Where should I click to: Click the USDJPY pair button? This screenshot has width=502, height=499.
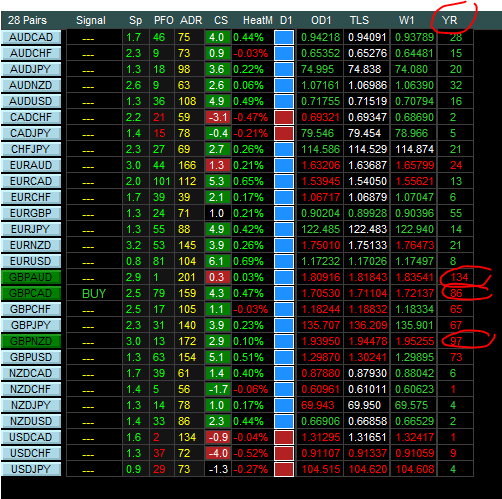31,469
